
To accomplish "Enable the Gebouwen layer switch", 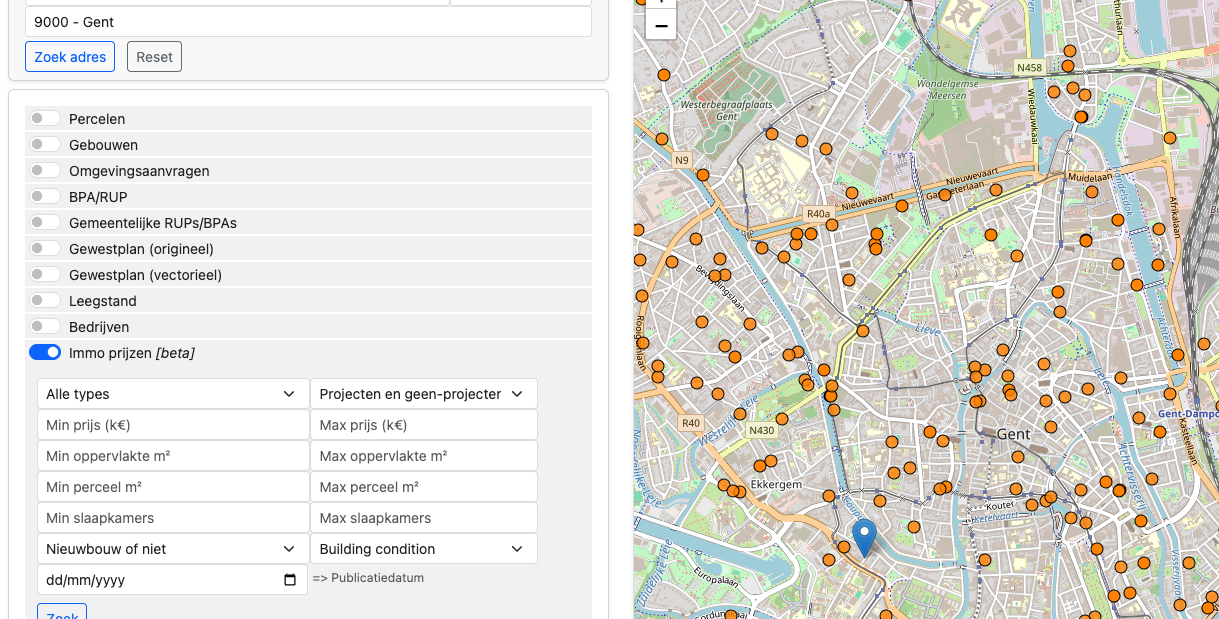I will pos(45,144).
